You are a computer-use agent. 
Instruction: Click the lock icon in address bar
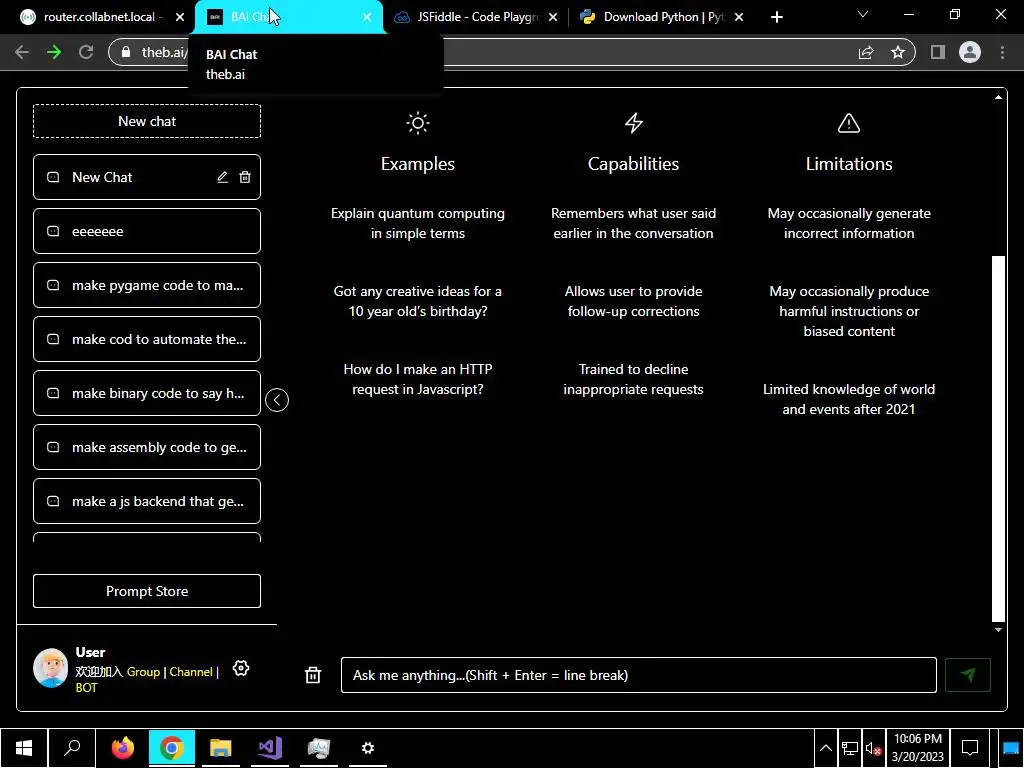pyautogui.click(x=126, y=52)
